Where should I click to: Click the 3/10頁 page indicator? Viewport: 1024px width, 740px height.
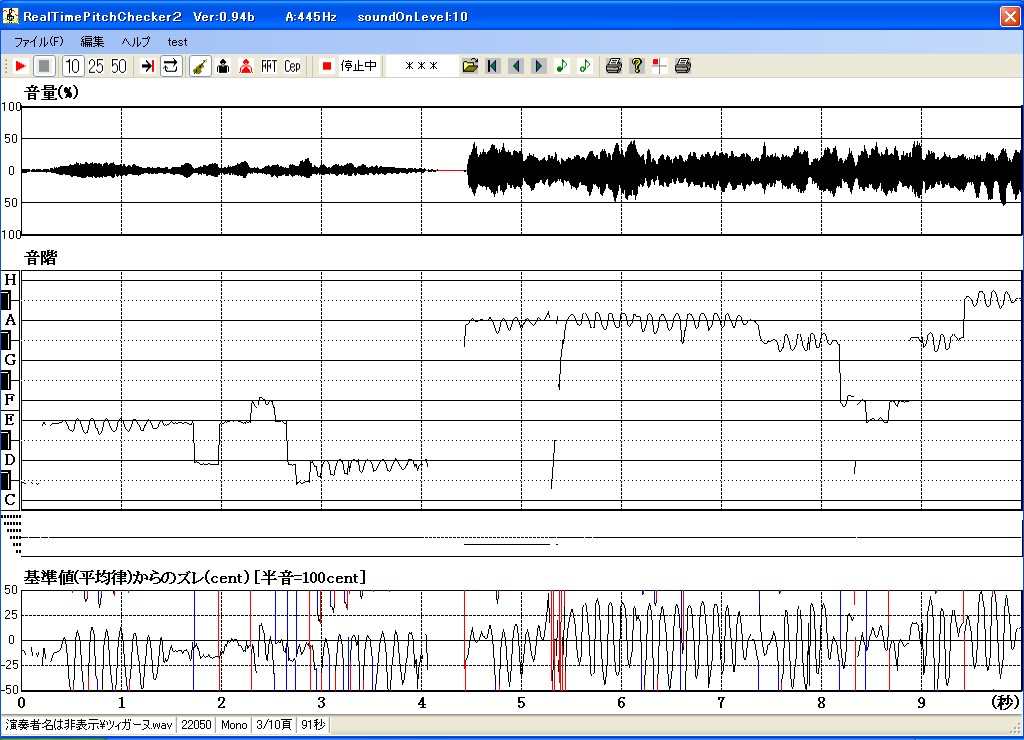tap(274, 724)
